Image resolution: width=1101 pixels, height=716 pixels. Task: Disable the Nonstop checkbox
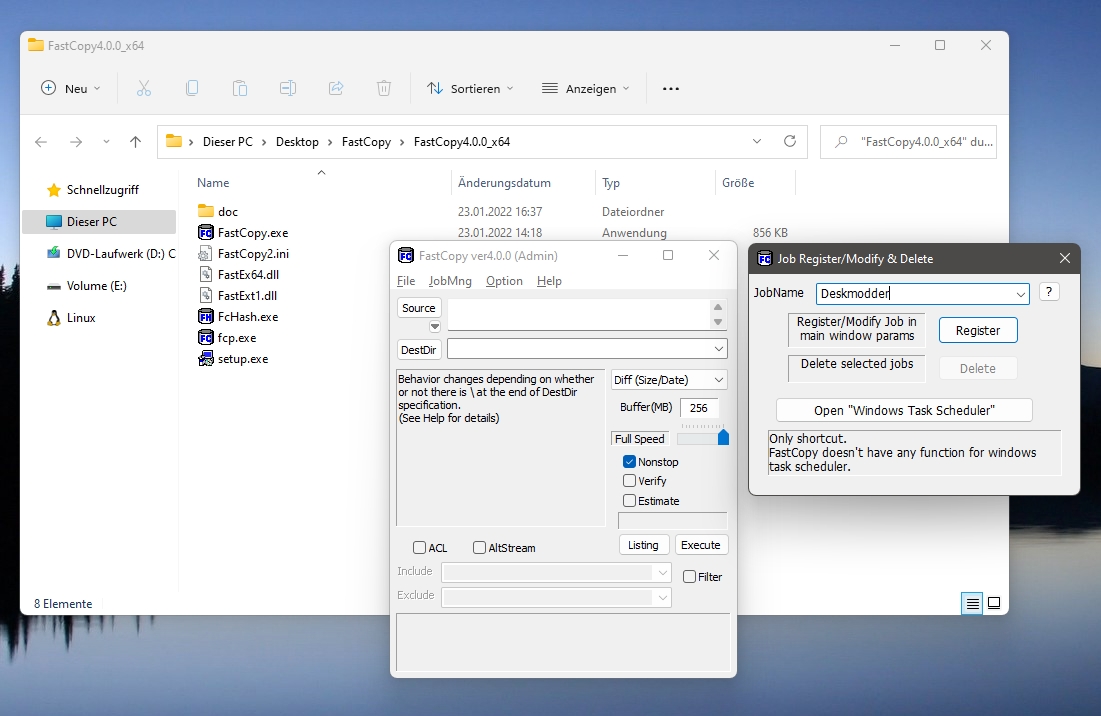(x=629, y=462)
